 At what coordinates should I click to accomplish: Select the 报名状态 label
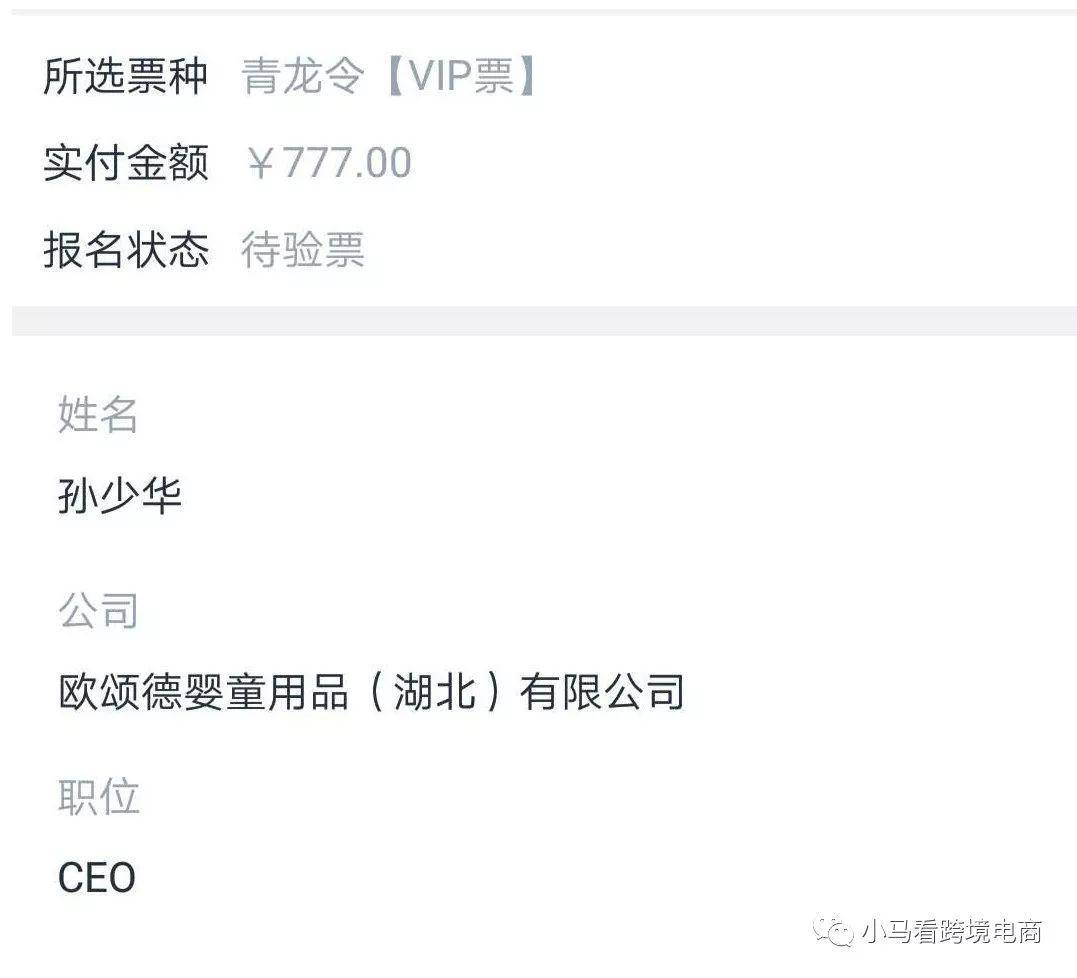click(x=125, y=249)
